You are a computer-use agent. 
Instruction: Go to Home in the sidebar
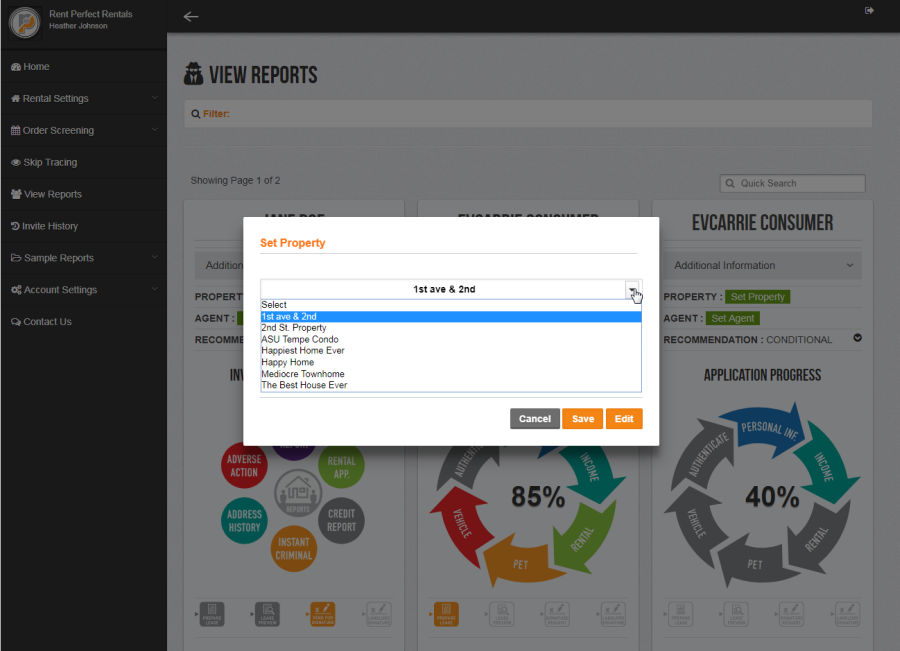(x=83, y=67)
